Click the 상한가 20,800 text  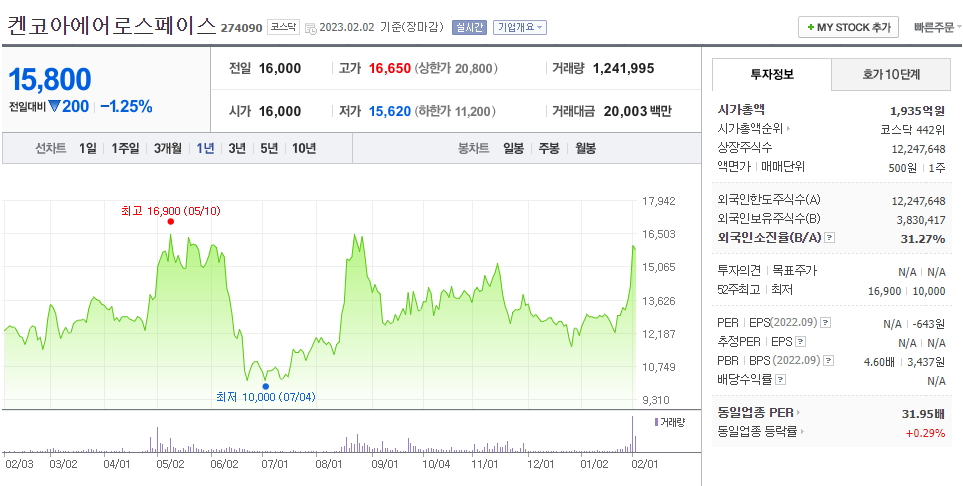click(456, 68)
